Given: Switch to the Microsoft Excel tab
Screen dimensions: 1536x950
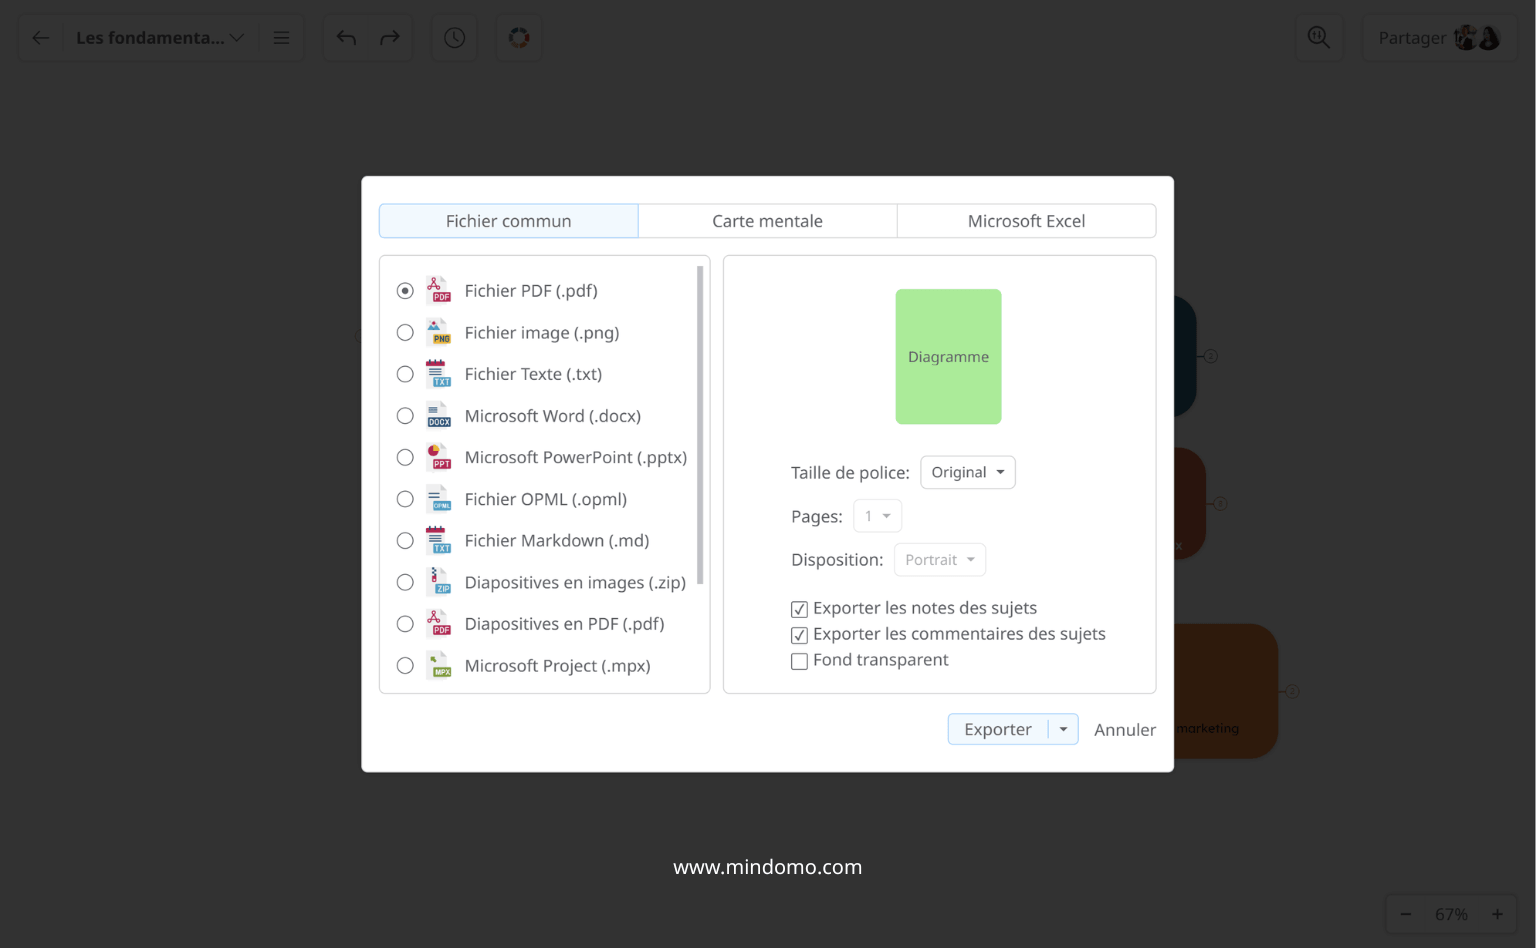Looking at the screenshot, I should click(x=1026, y=221).
